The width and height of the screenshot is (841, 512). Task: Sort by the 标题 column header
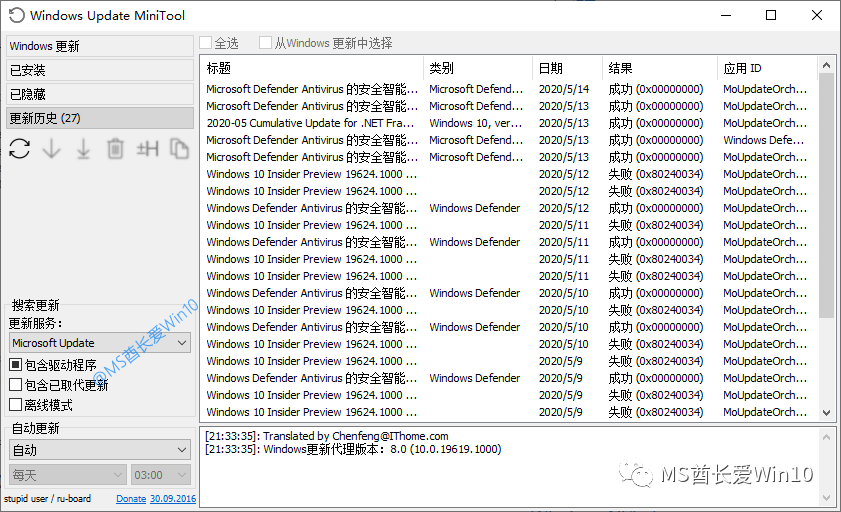pyautogui.click(x=312, y=68)
